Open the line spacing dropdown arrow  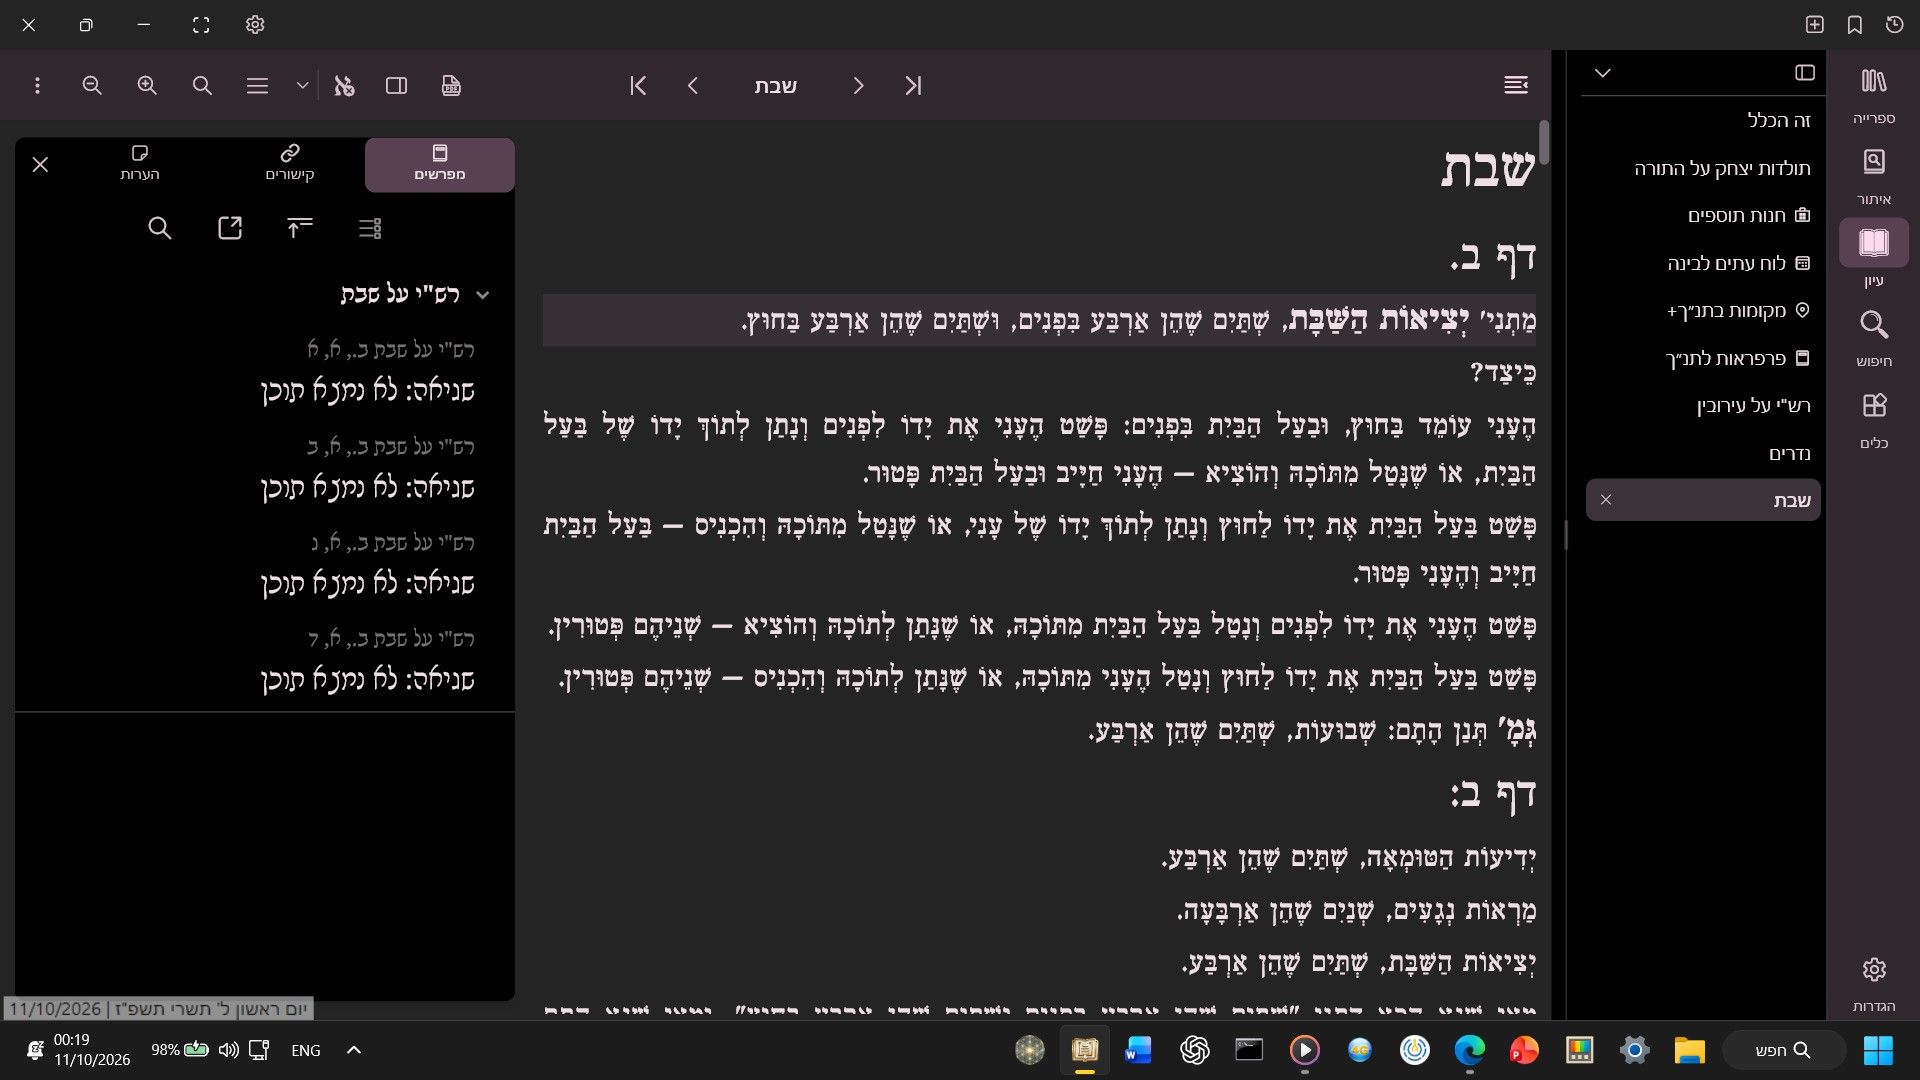click(302, 86)
